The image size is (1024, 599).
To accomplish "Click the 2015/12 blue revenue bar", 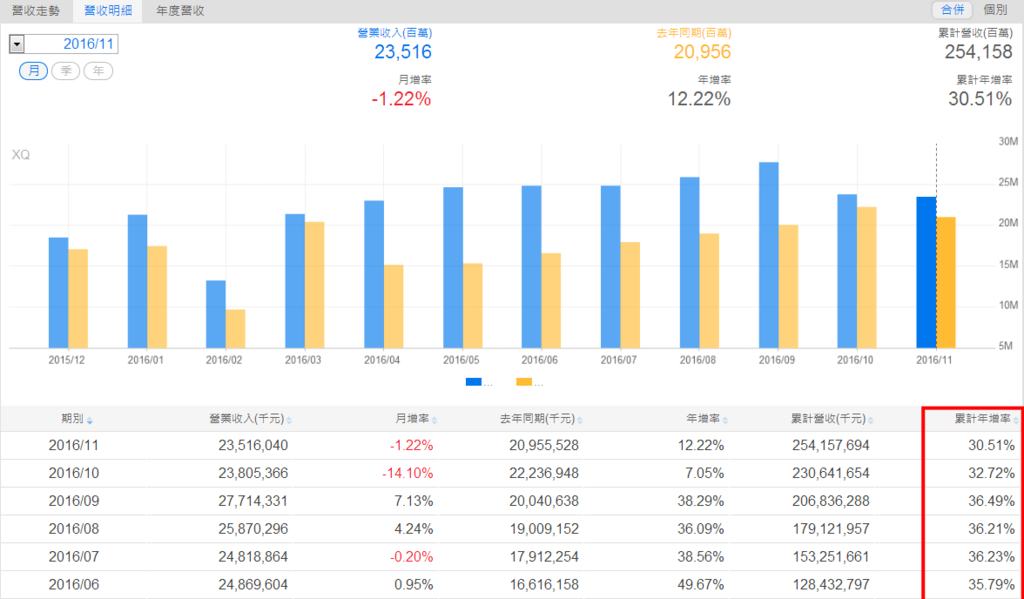I will click(58, 293).
